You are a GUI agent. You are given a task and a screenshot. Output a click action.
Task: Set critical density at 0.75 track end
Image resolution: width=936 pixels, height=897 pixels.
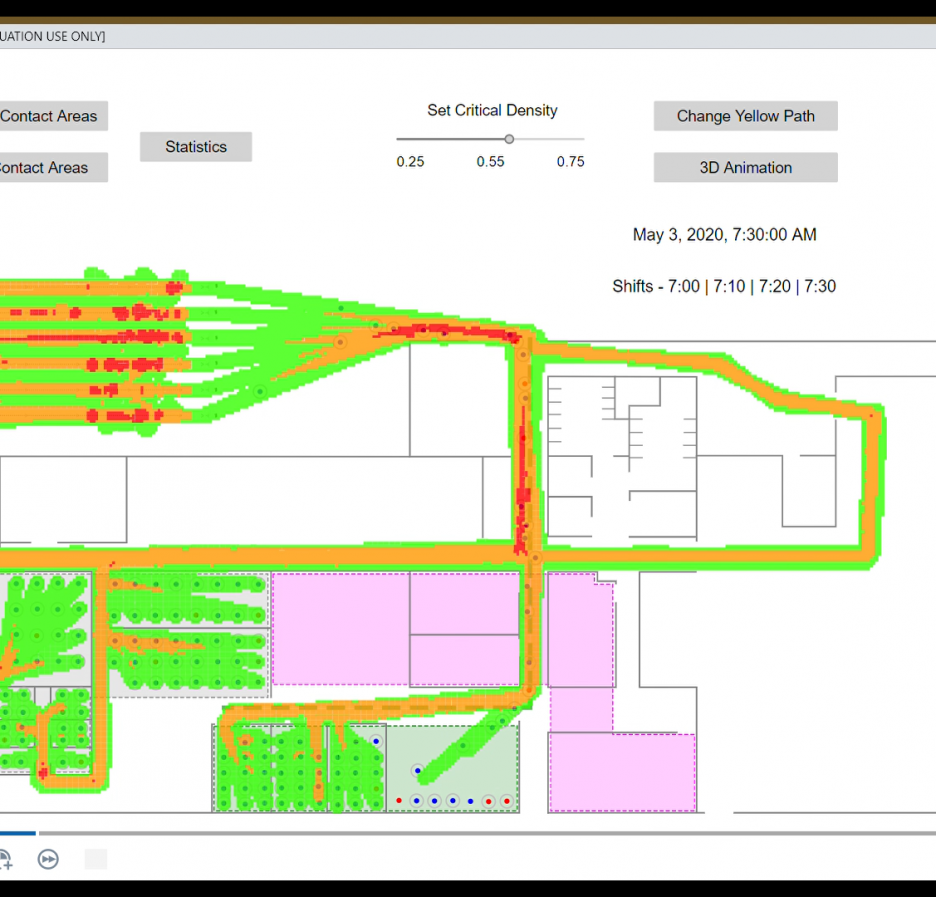click(582, 139)
